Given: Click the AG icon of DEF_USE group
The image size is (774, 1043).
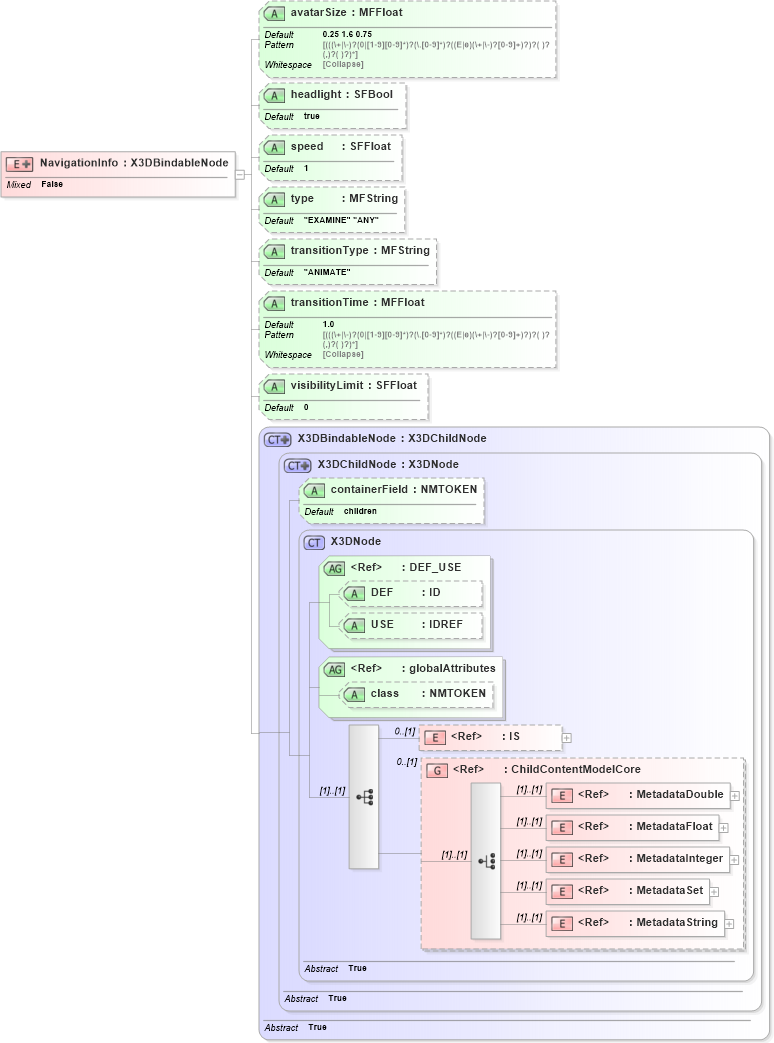Looking at the screenshot, I should [334, 569].
